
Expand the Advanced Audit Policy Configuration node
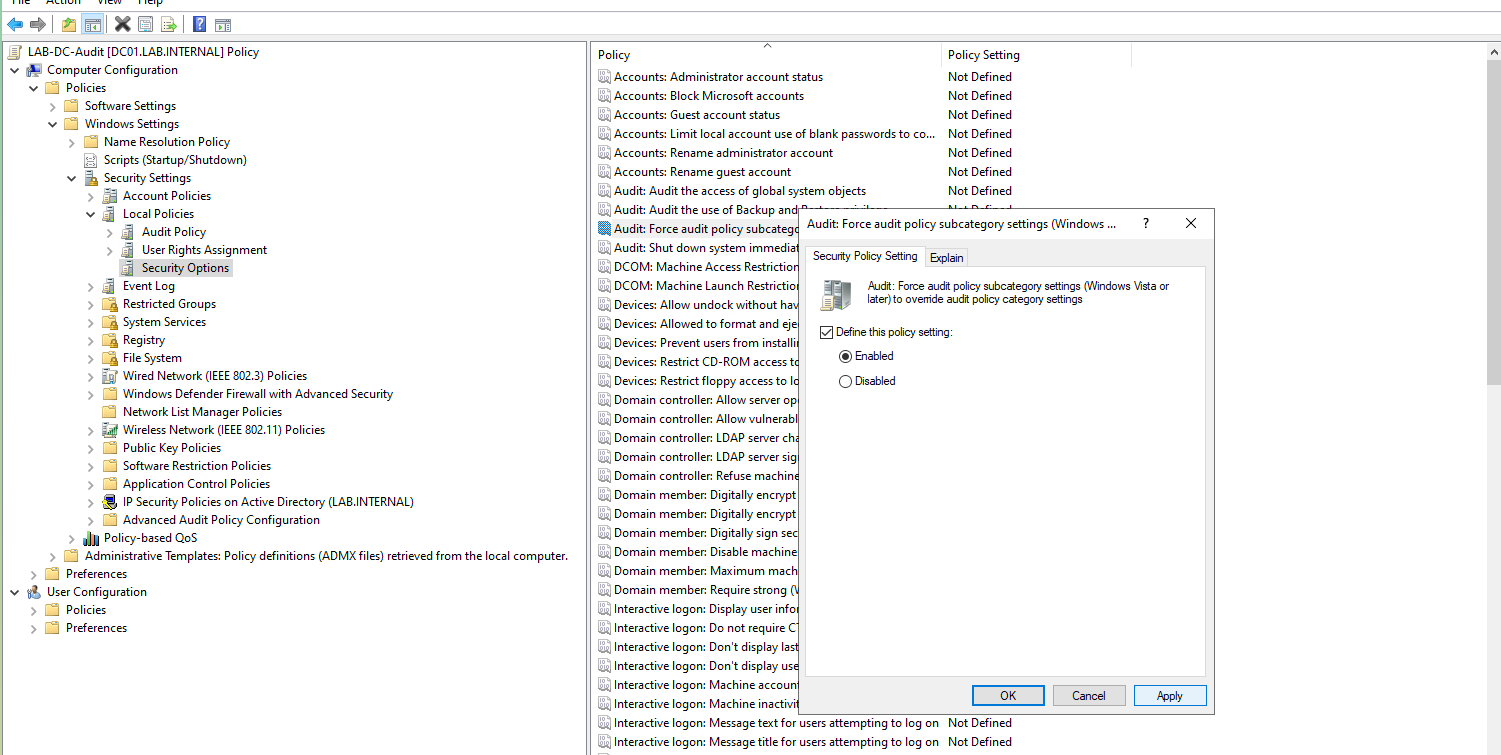pos(91,520)
